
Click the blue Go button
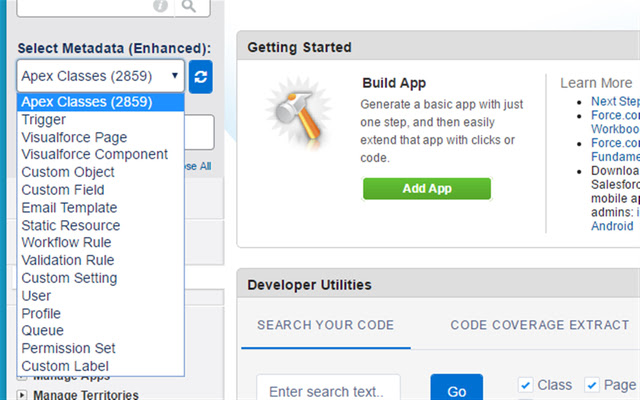pyautogui.click(x=456, y=390)
